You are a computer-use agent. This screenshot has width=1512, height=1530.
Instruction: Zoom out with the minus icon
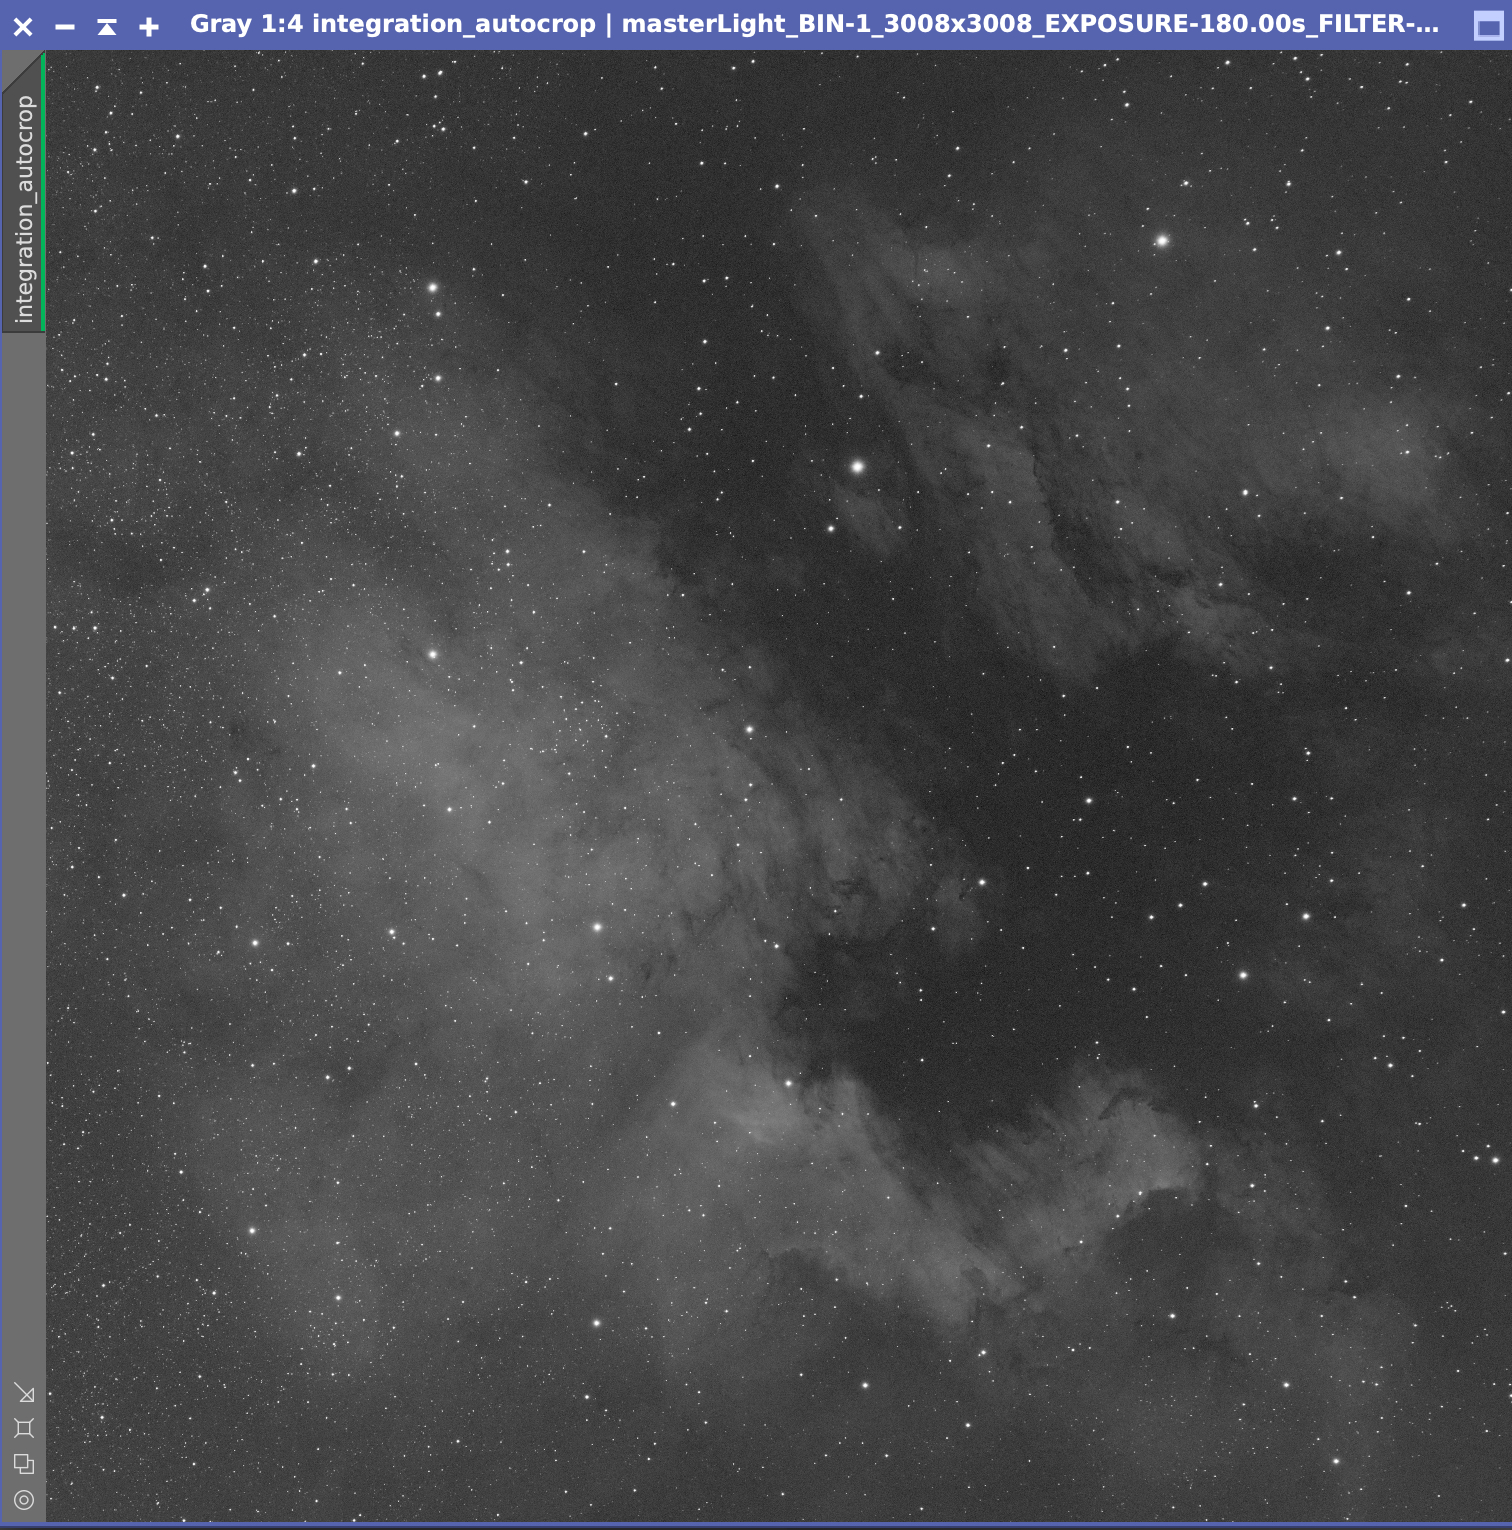64,26
